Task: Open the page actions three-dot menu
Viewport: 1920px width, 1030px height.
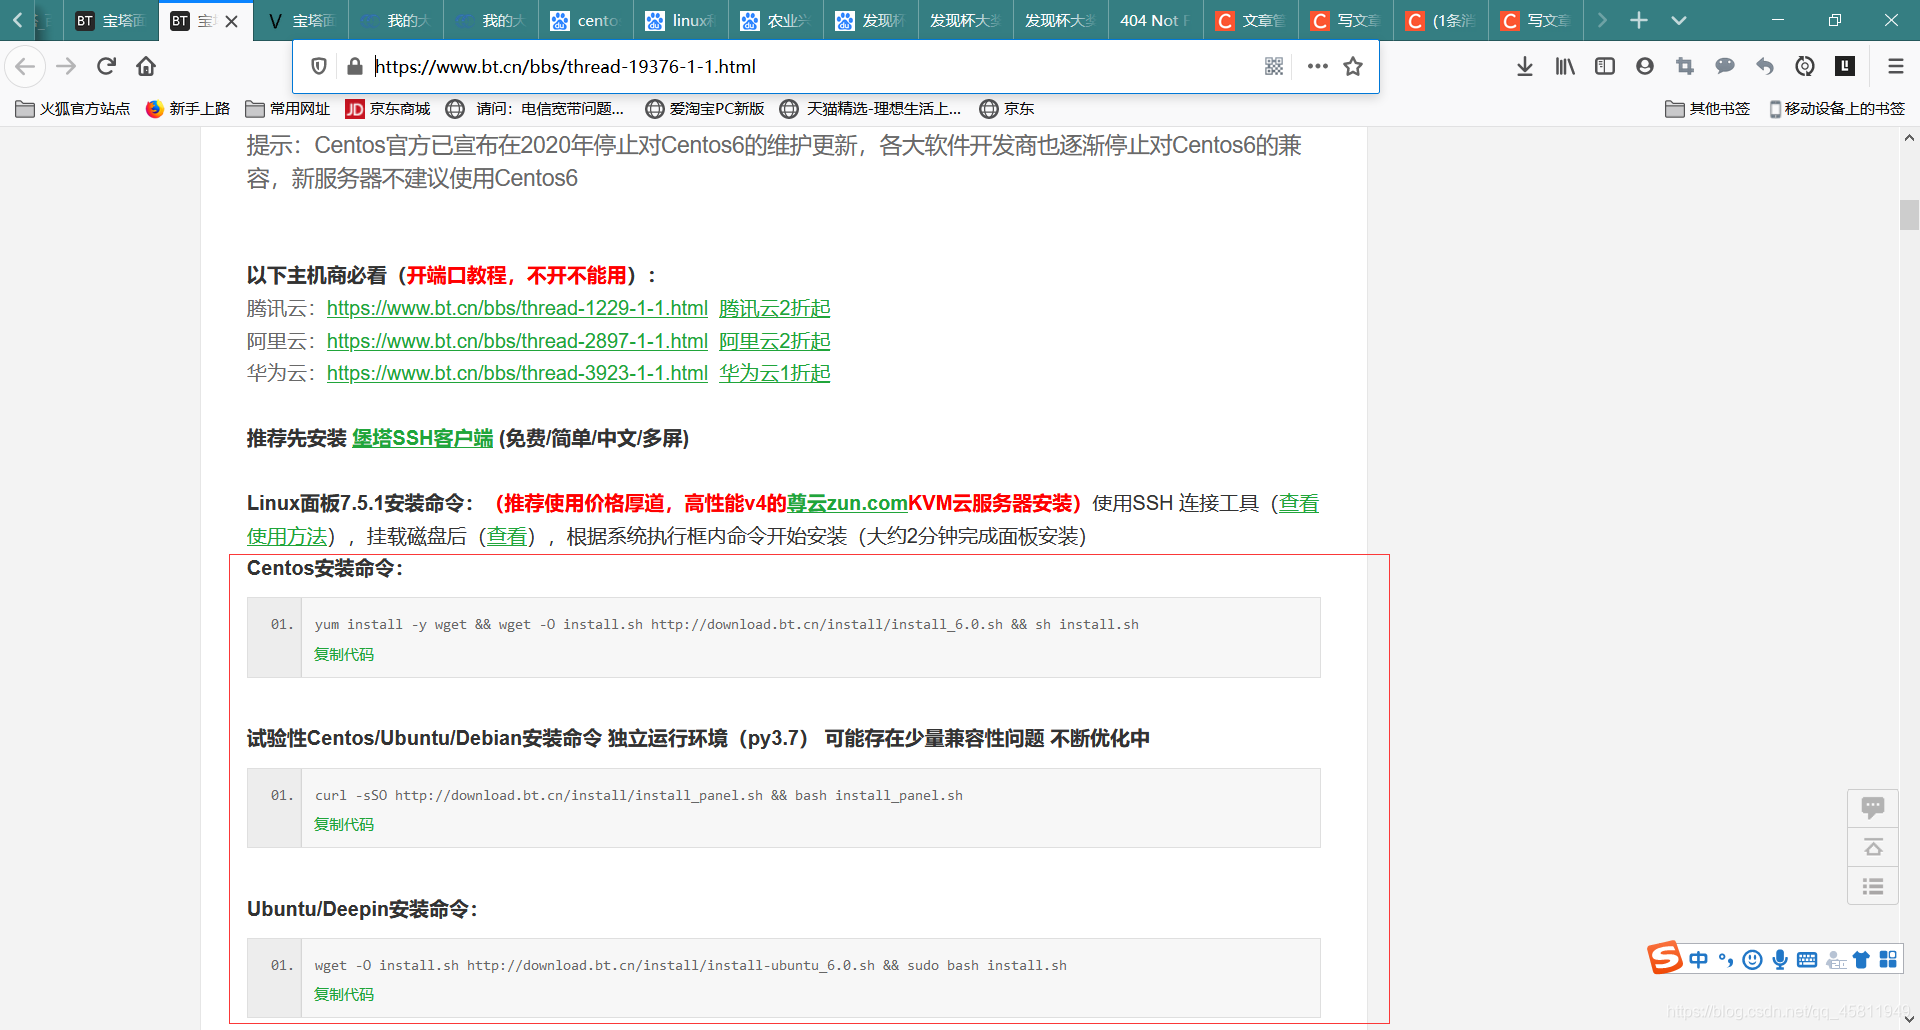Action: click(x=1317, y=66)
